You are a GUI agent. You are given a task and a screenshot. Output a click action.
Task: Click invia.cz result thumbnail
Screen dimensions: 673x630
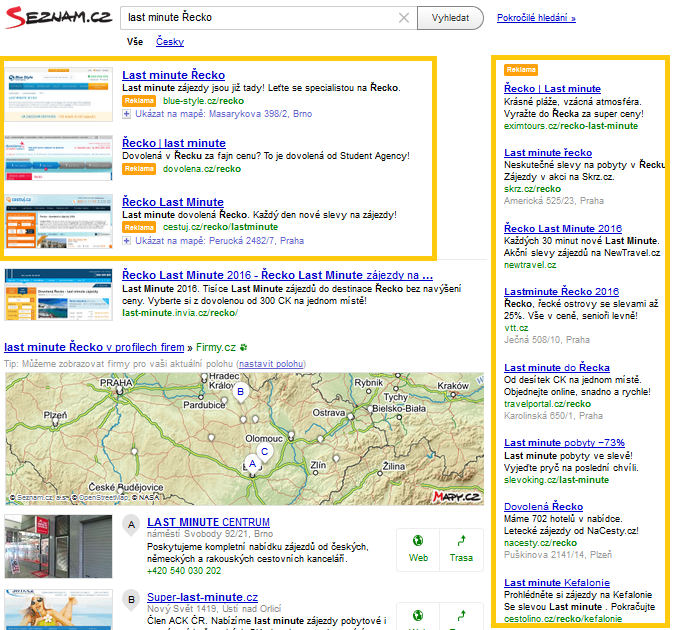pyautogui.click(x=59, y=295)
